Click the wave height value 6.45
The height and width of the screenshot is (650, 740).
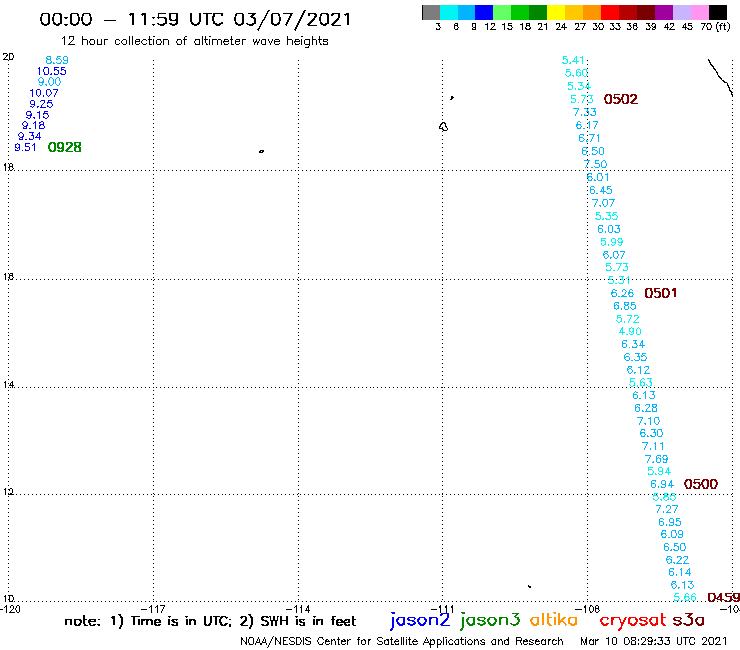(x=601, y=190)
